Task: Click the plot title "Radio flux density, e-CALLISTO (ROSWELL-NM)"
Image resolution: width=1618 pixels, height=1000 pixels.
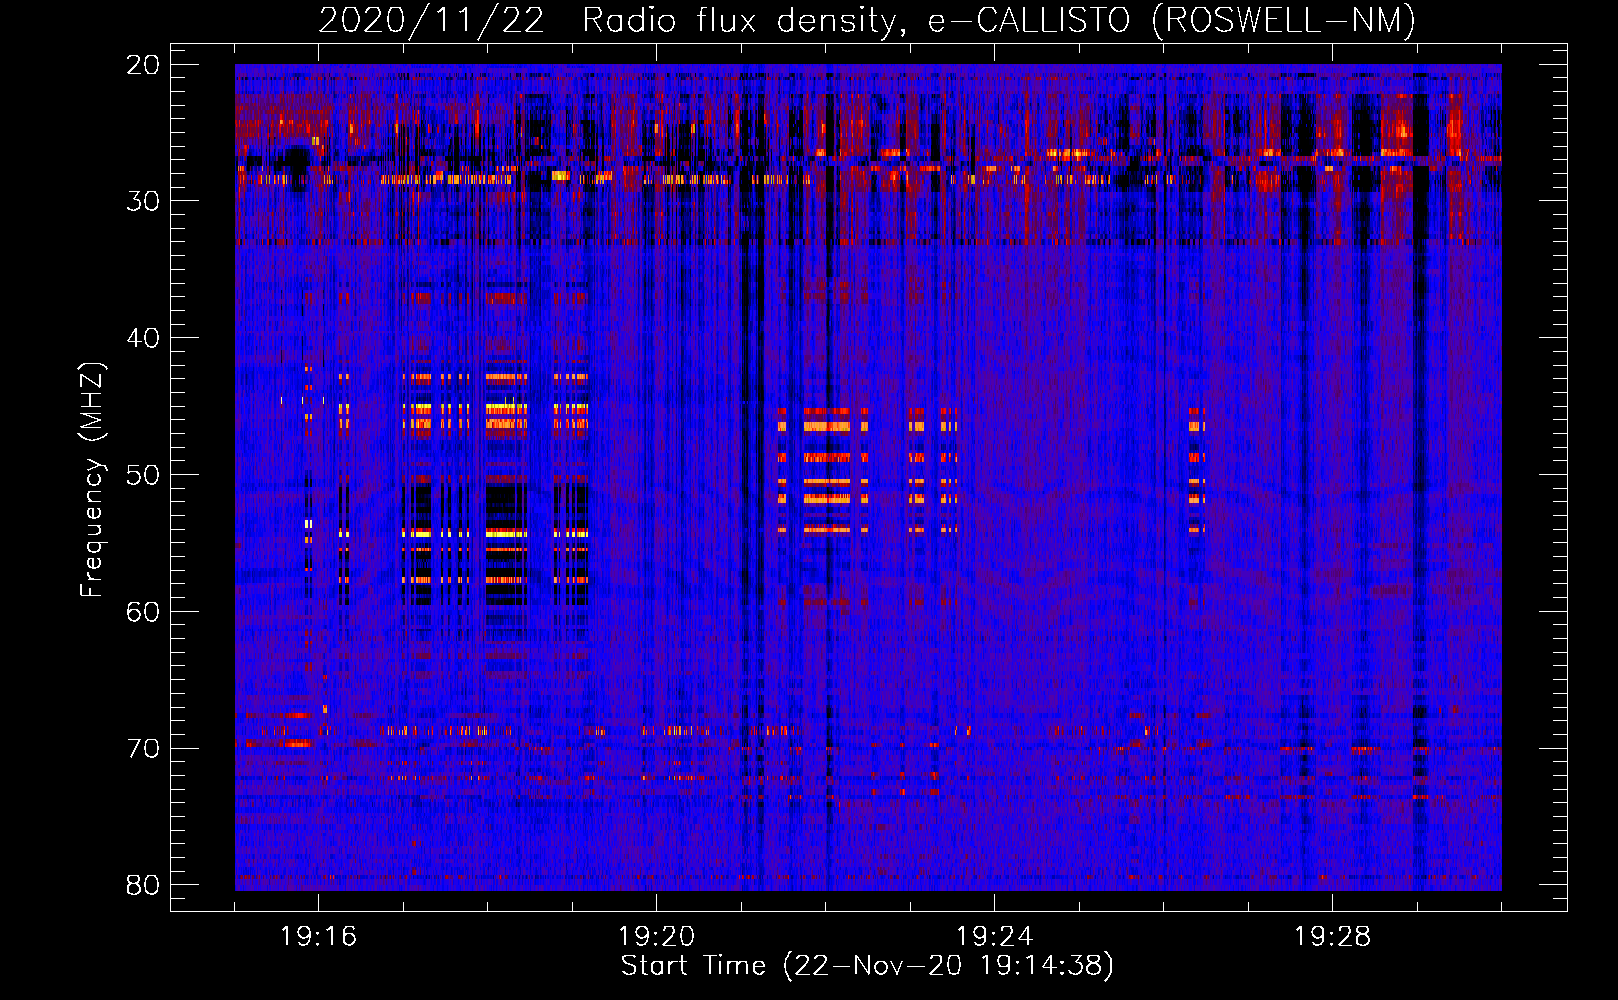Action: (x=999, y=21)
